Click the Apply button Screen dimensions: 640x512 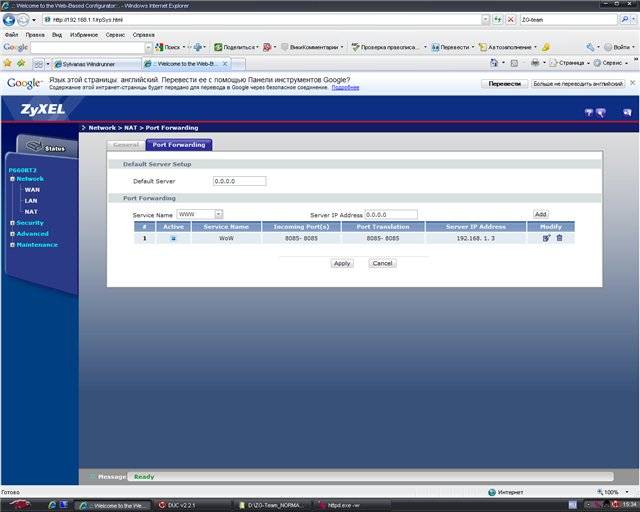click(x=342, y=263)
